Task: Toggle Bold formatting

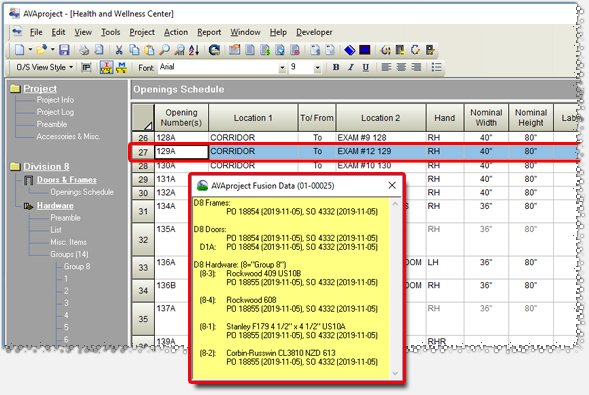Action: click(x=336, y=67)
